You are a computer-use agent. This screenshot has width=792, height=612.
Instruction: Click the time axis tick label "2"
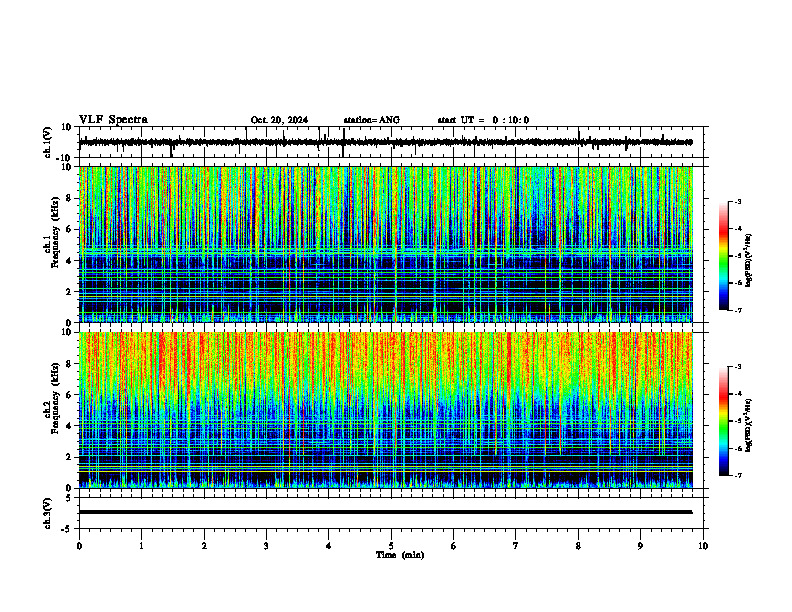click(204, 546)
